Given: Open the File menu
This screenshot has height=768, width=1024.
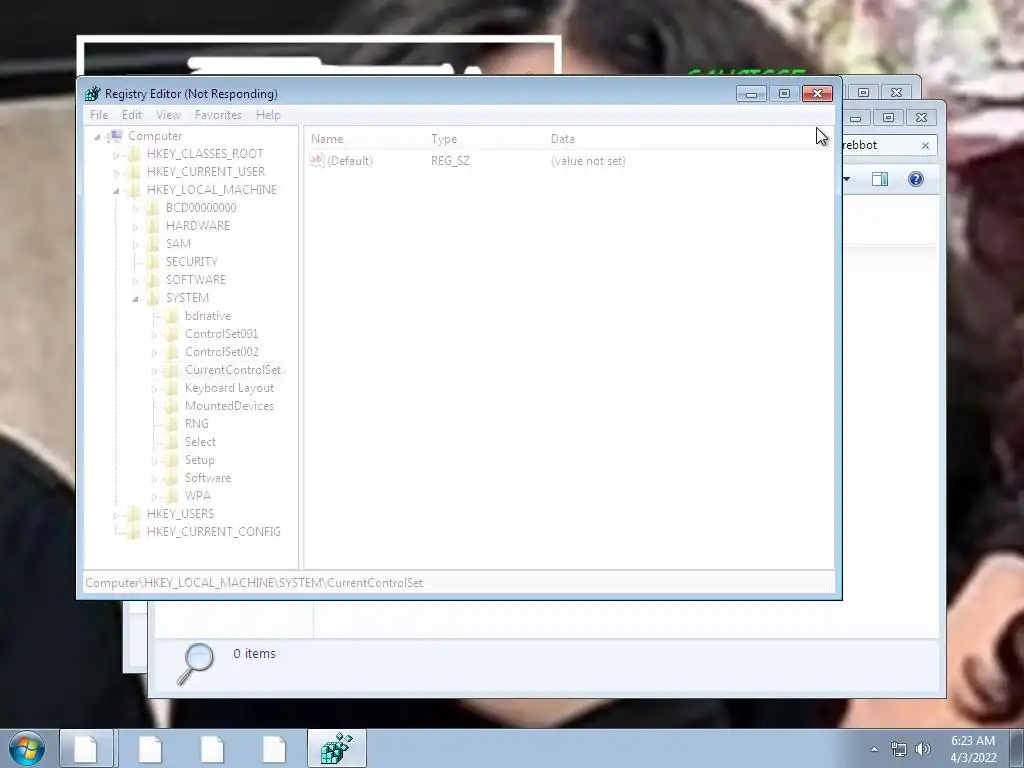Looking at the screenshot, I should pos(99,115).
